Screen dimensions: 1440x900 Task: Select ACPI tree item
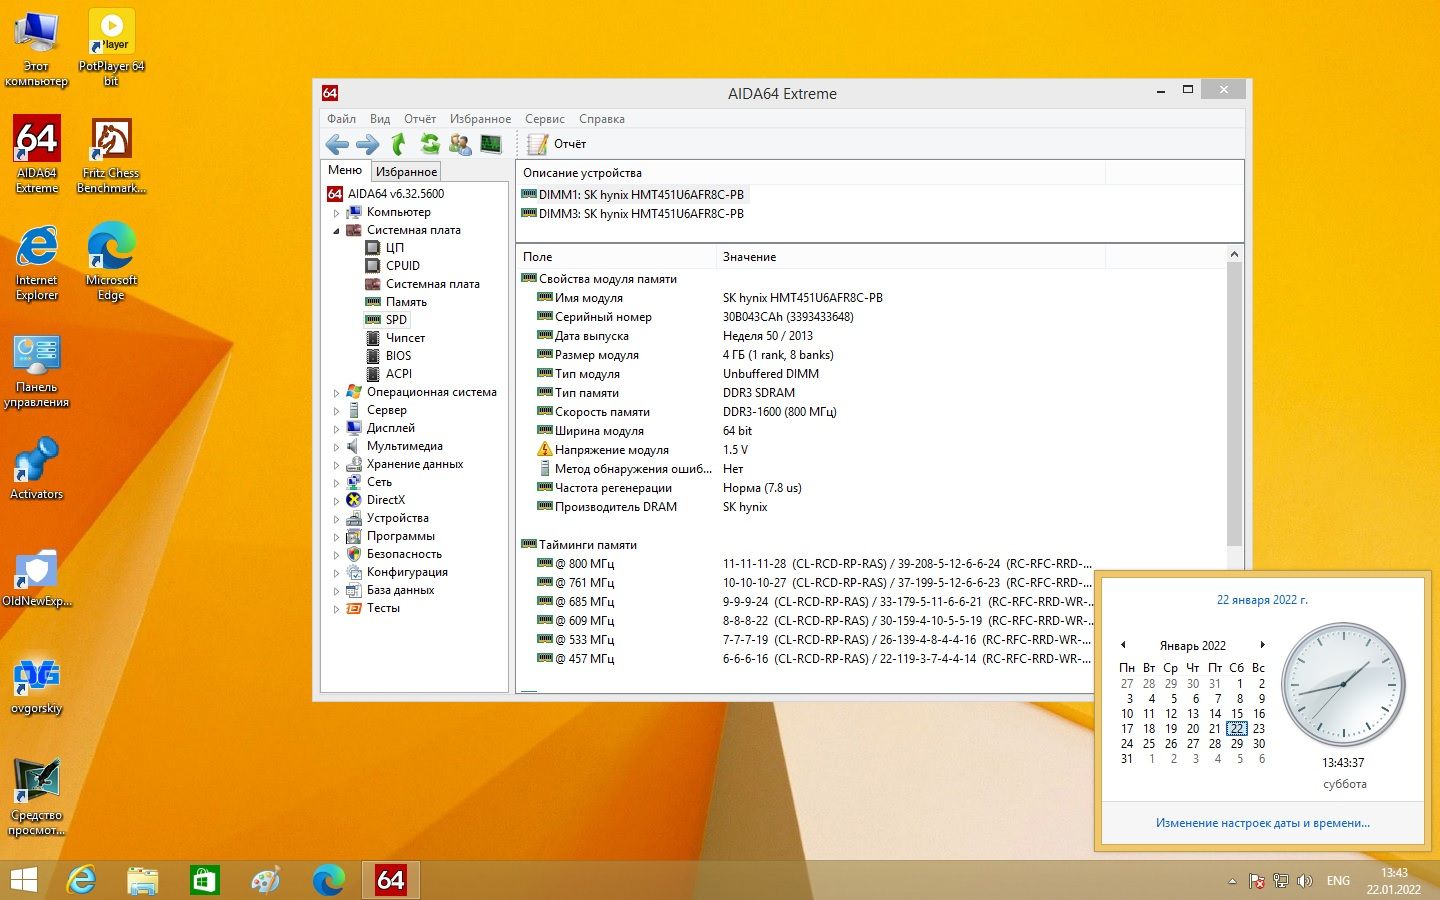pyautogui.click(x=399, y=374)
